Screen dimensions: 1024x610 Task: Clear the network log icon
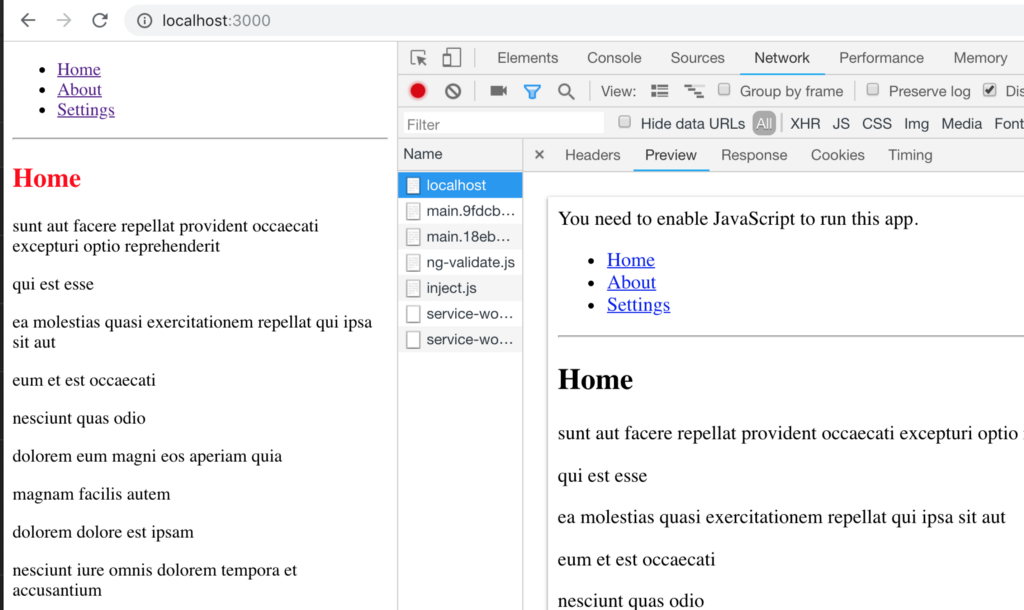tap(453, 91)
